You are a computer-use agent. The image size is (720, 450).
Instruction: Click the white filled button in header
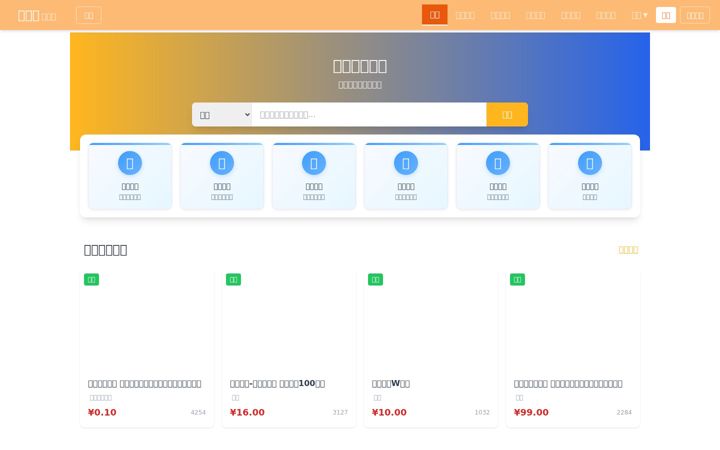point(665,15)
